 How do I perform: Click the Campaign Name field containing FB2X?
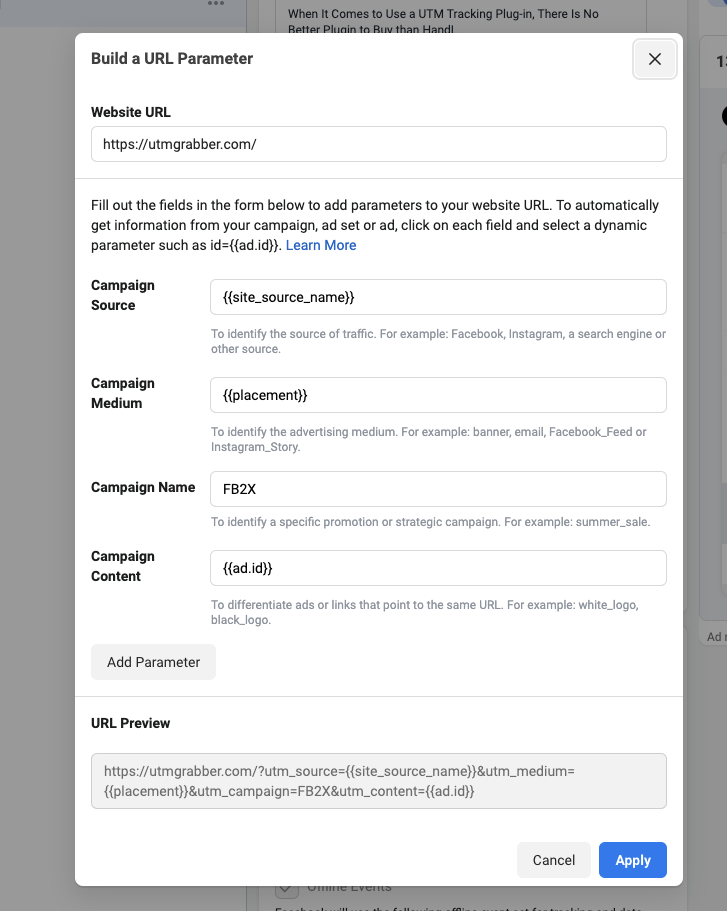point(438,489)
